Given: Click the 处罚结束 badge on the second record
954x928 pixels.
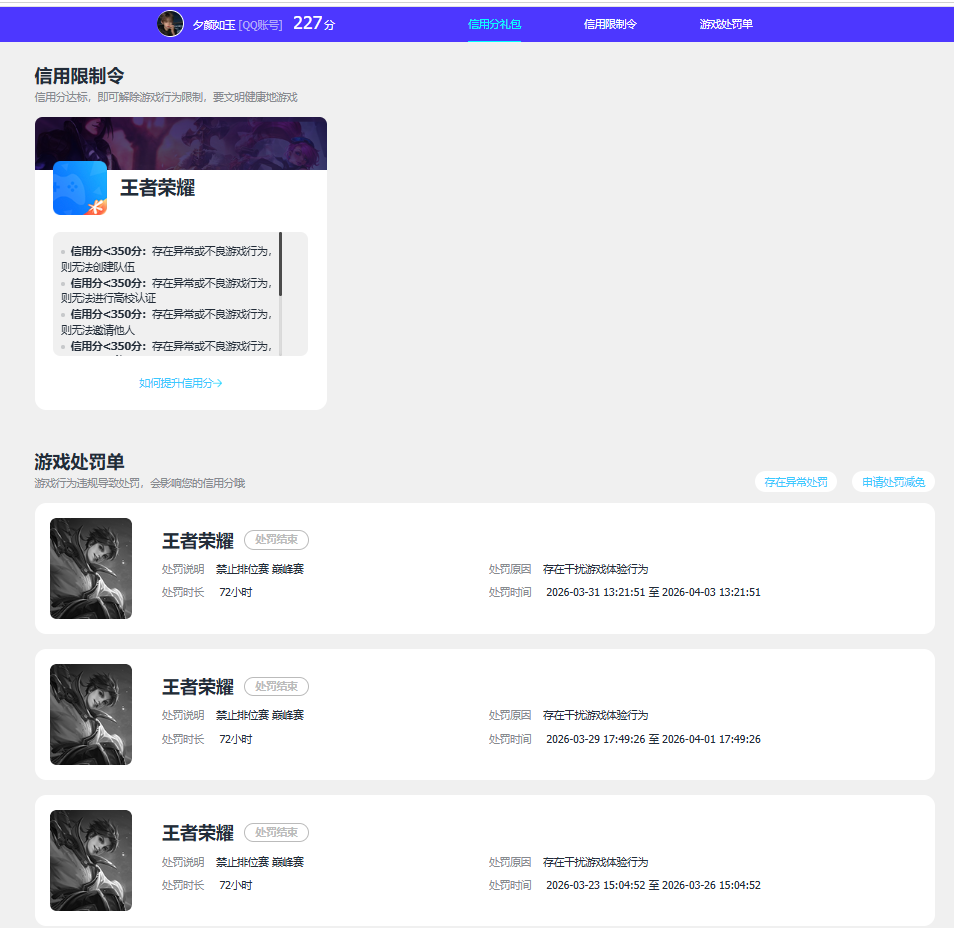Looking at the screenshot, I should click(x=275, y=686).
